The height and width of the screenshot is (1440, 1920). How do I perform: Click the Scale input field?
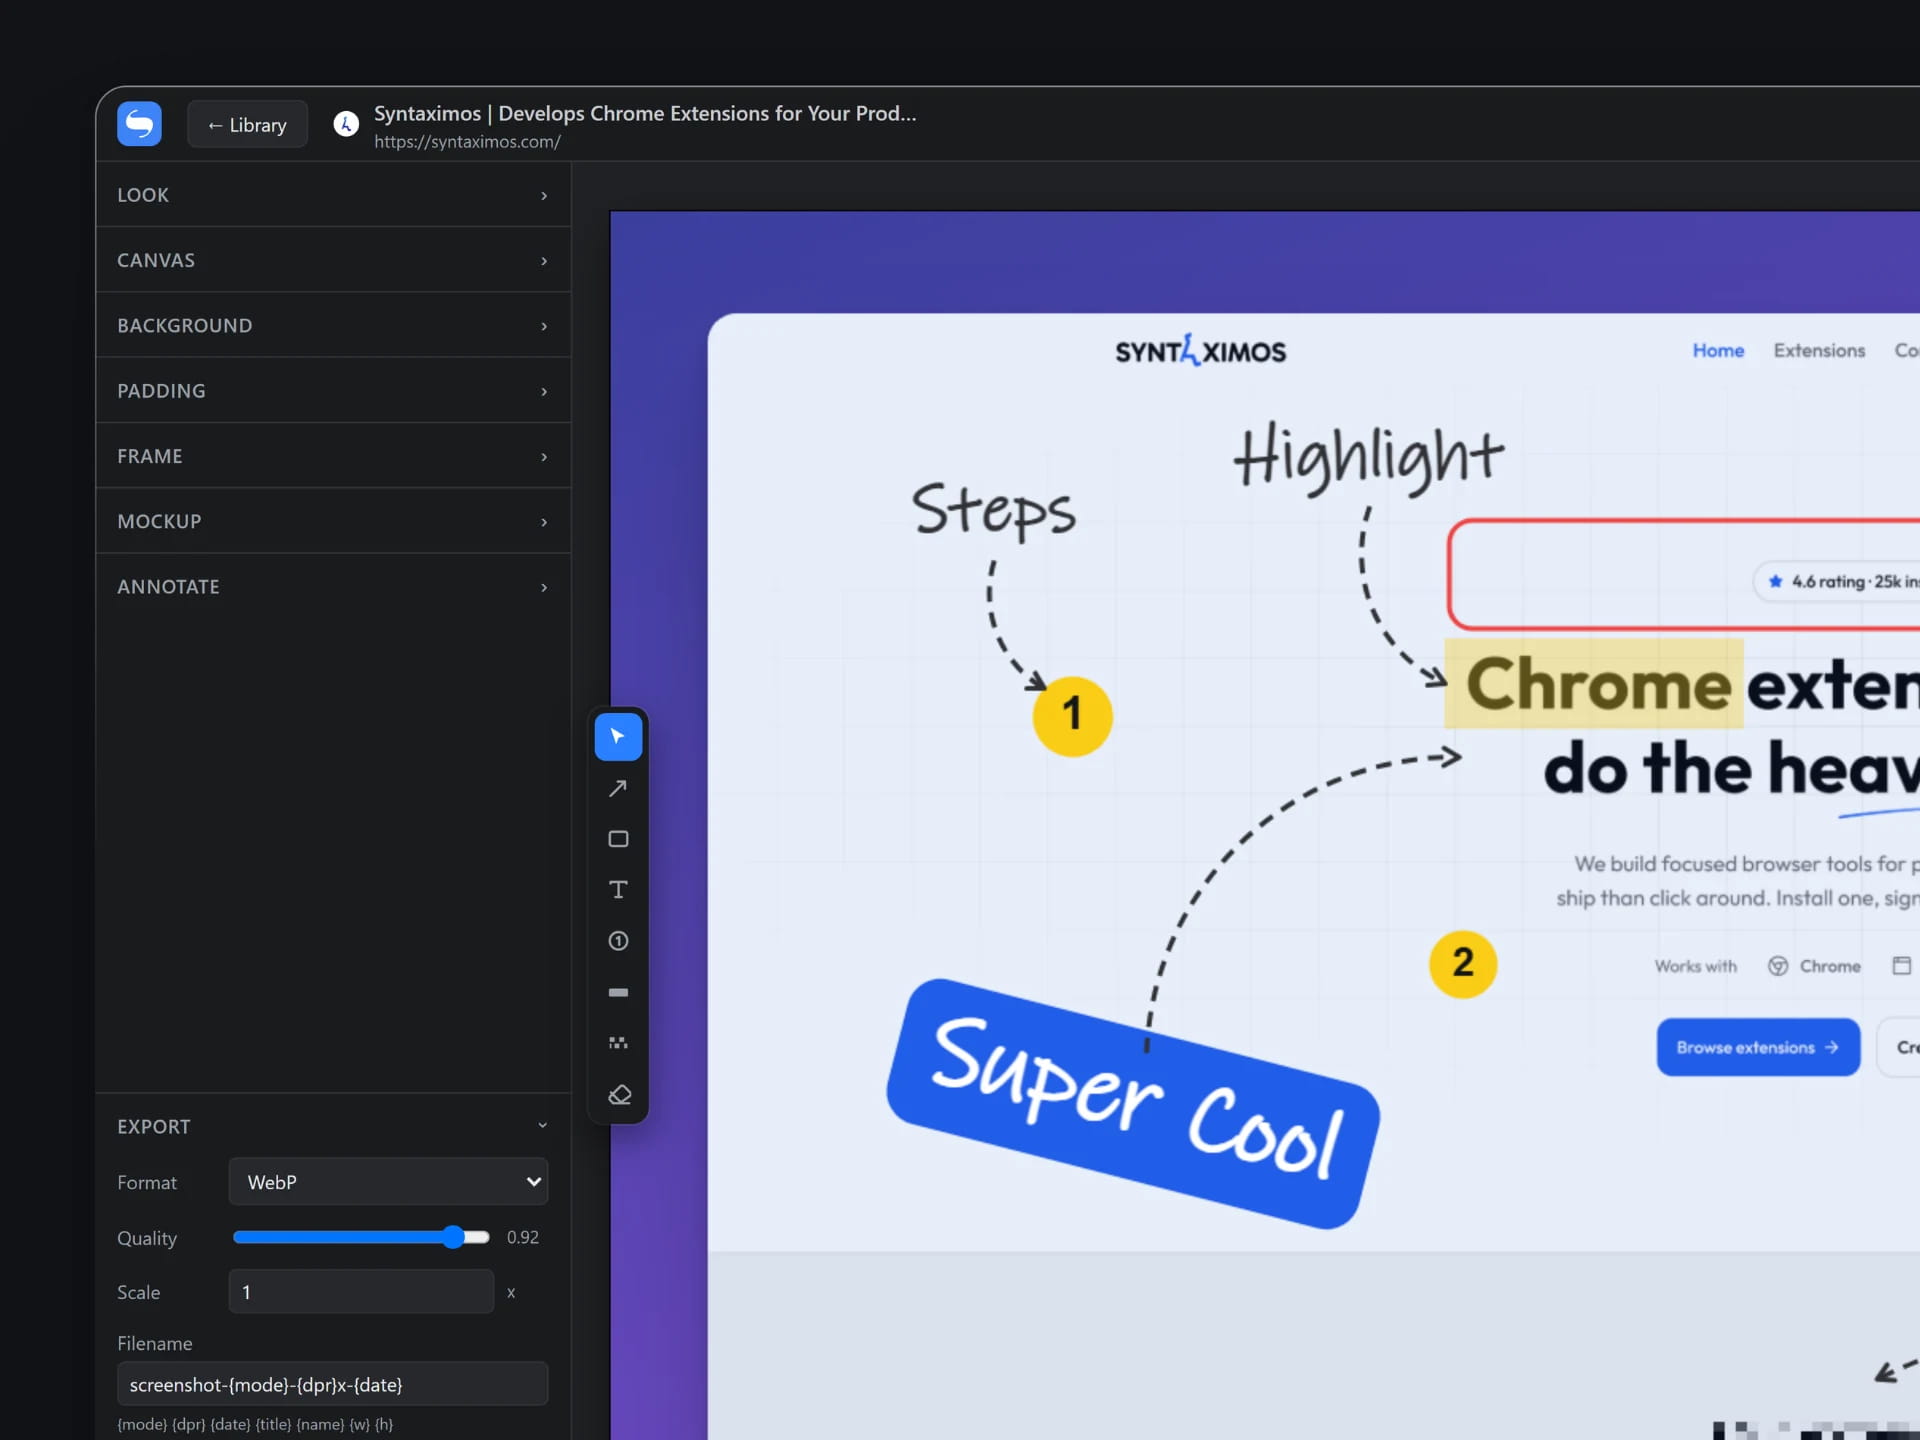(361, 1291)
